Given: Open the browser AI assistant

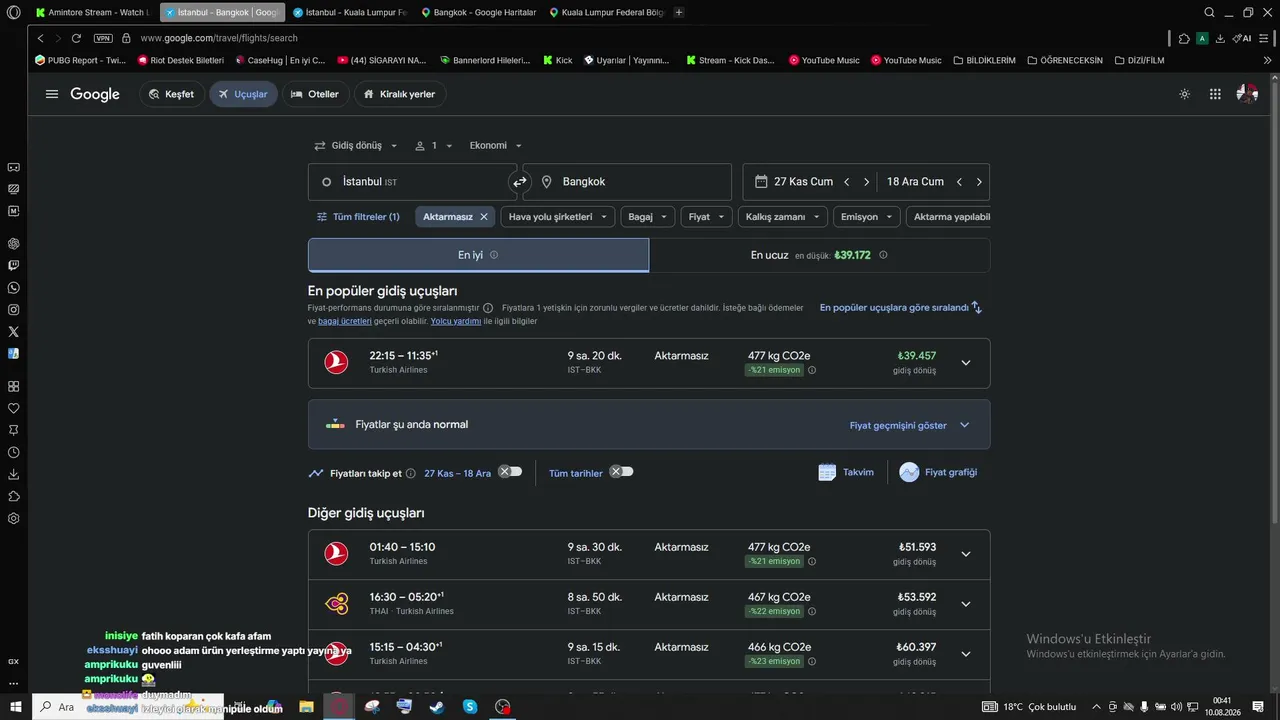Looking at the screenshot, I should (x=1242, y=38).
